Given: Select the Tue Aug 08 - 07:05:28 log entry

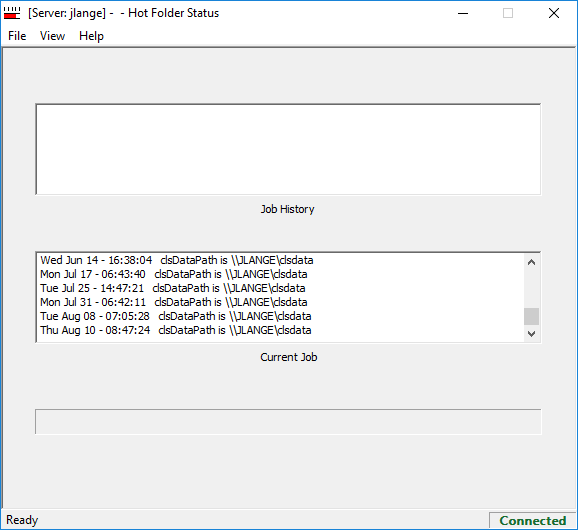Looking at the screenshot, I should pyautogui.click(x=175, y=316).
